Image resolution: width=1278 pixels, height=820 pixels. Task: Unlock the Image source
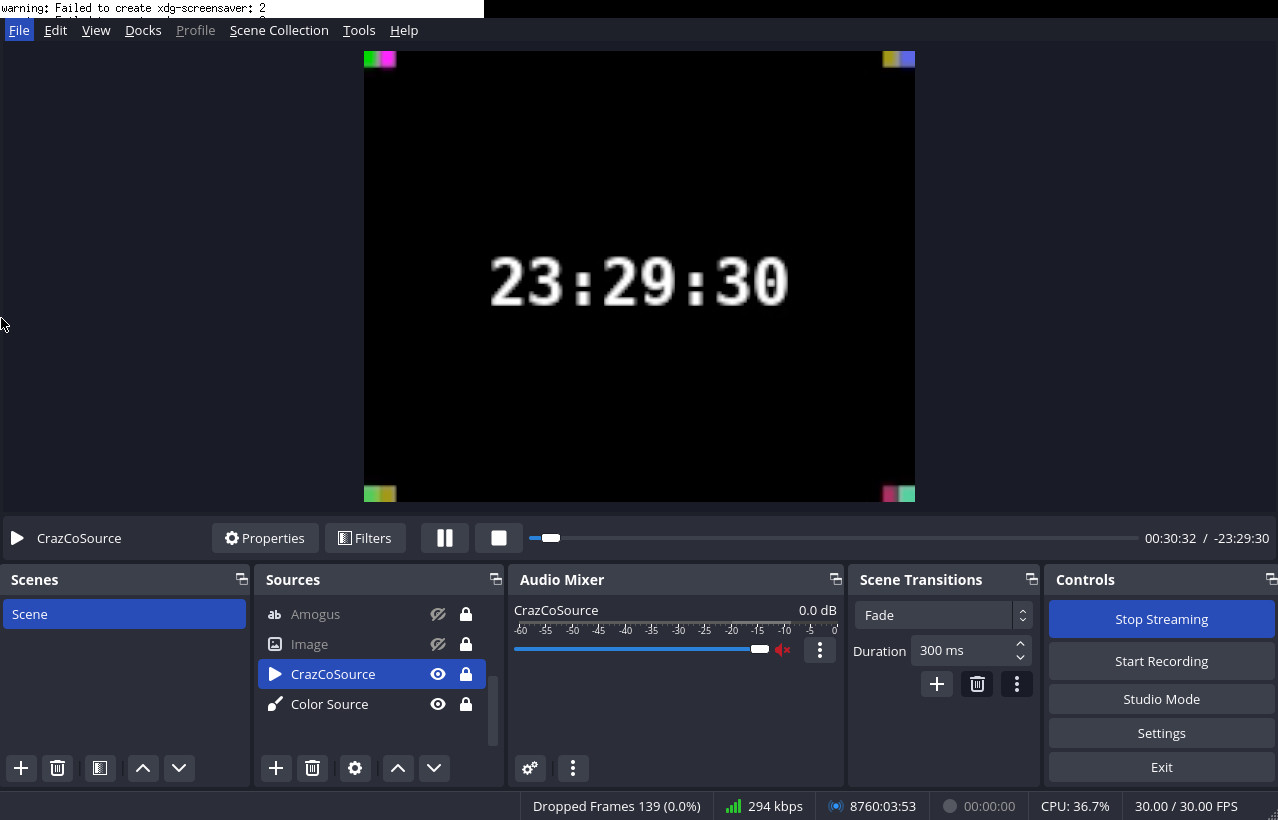pyautogui.click(x=466, y=644)
